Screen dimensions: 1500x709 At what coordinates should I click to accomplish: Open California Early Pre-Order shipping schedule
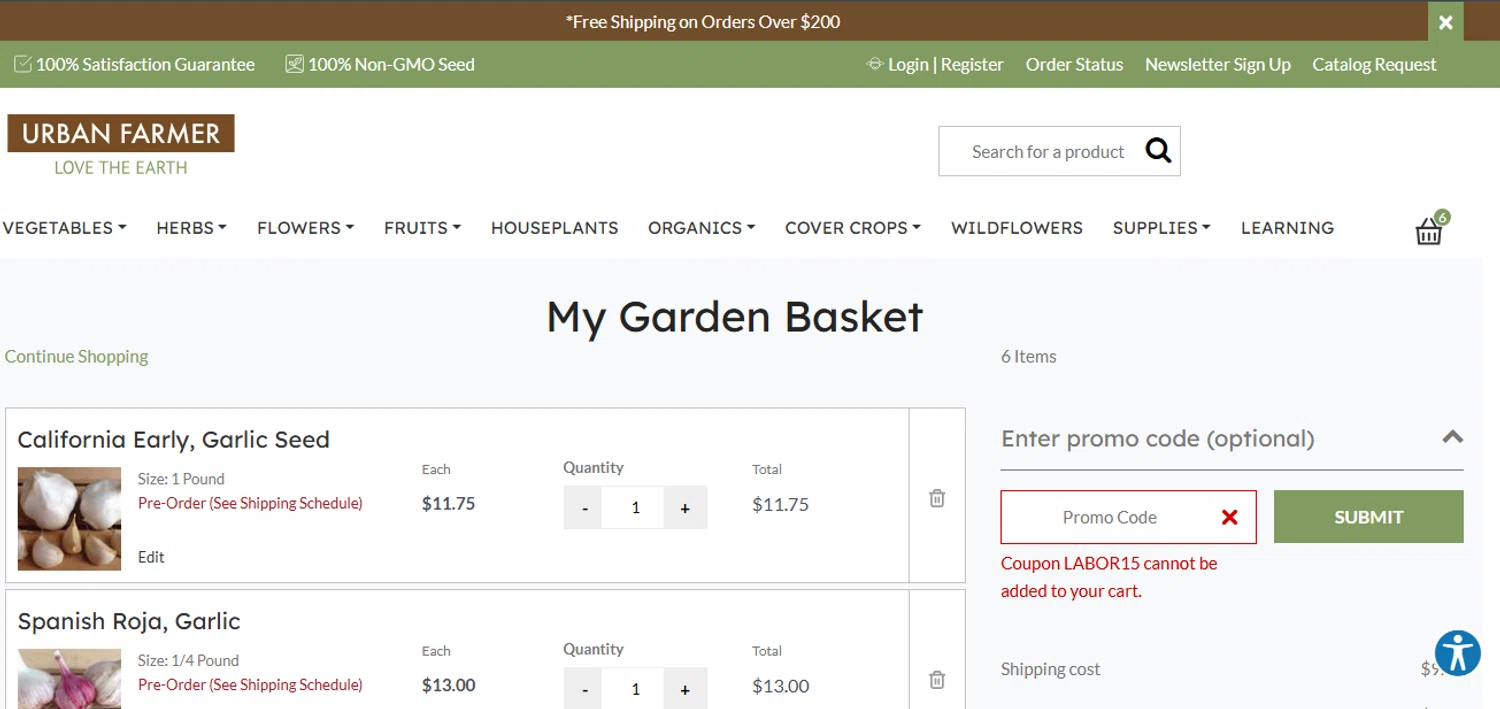point(250,503)
